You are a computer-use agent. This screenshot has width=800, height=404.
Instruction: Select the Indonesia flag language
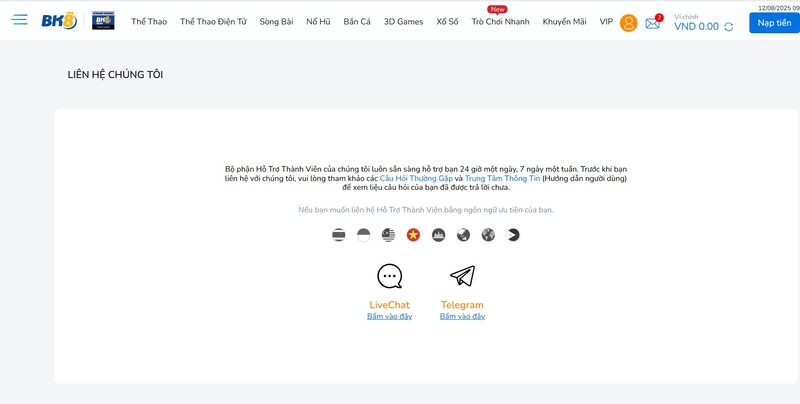363,235
